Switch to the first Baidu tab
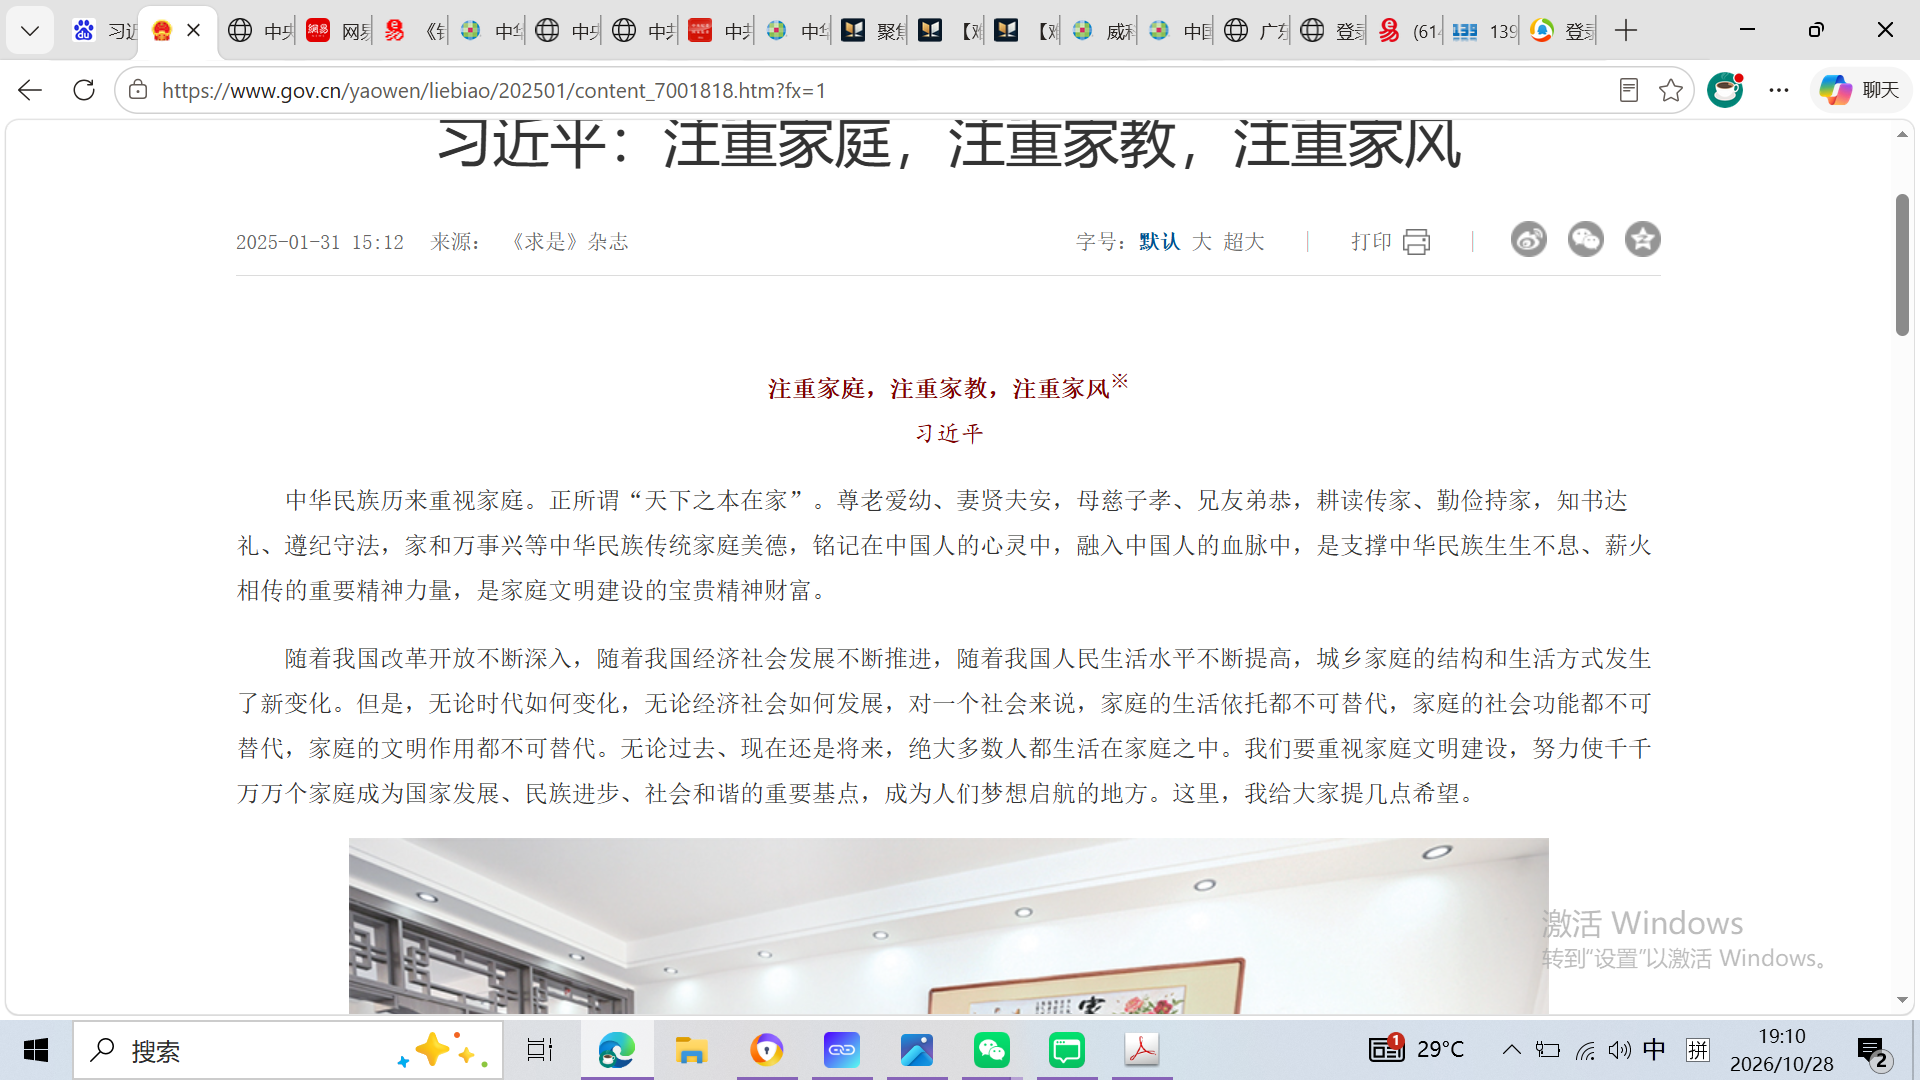The image size is (1920, 1080). pyautogui.click(x=102, y=31)
